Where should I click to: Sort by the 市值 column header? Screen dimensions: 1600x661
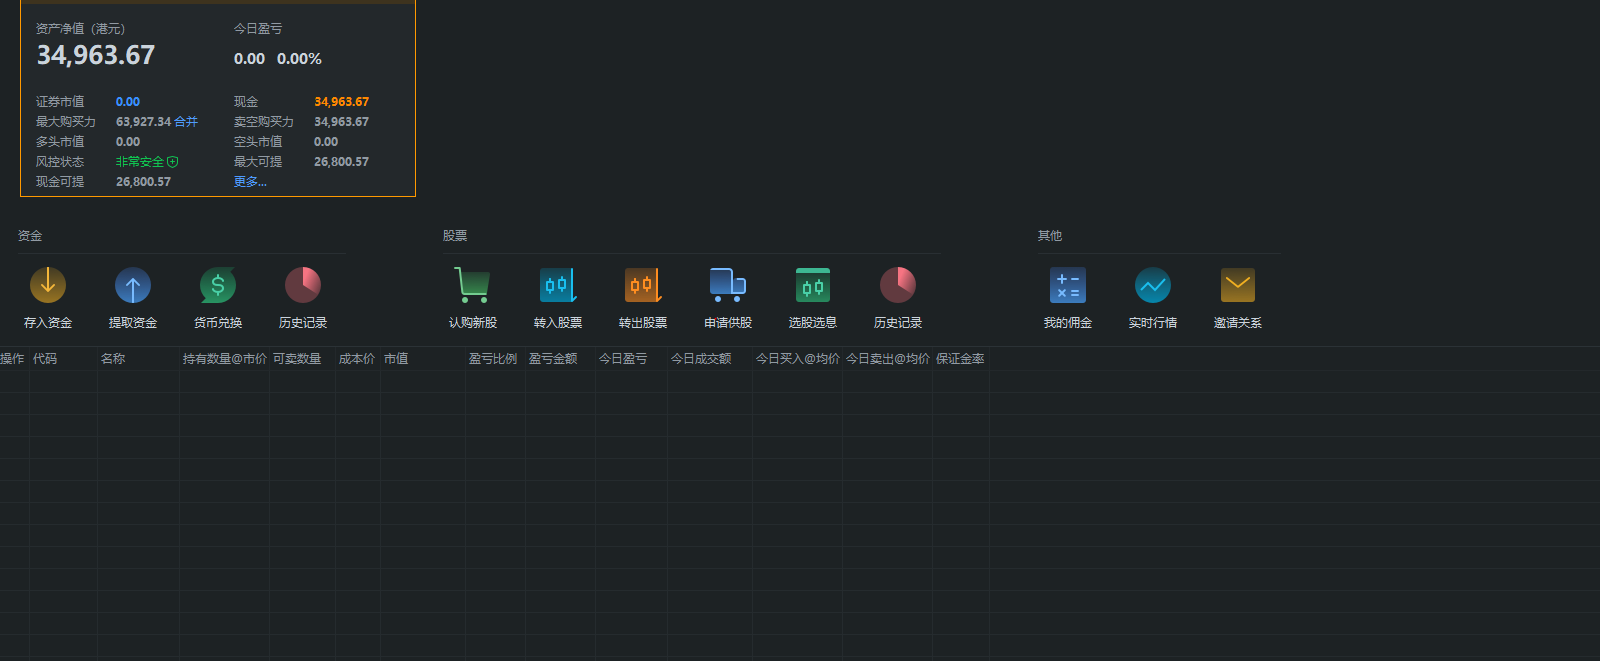click(396, 359)
